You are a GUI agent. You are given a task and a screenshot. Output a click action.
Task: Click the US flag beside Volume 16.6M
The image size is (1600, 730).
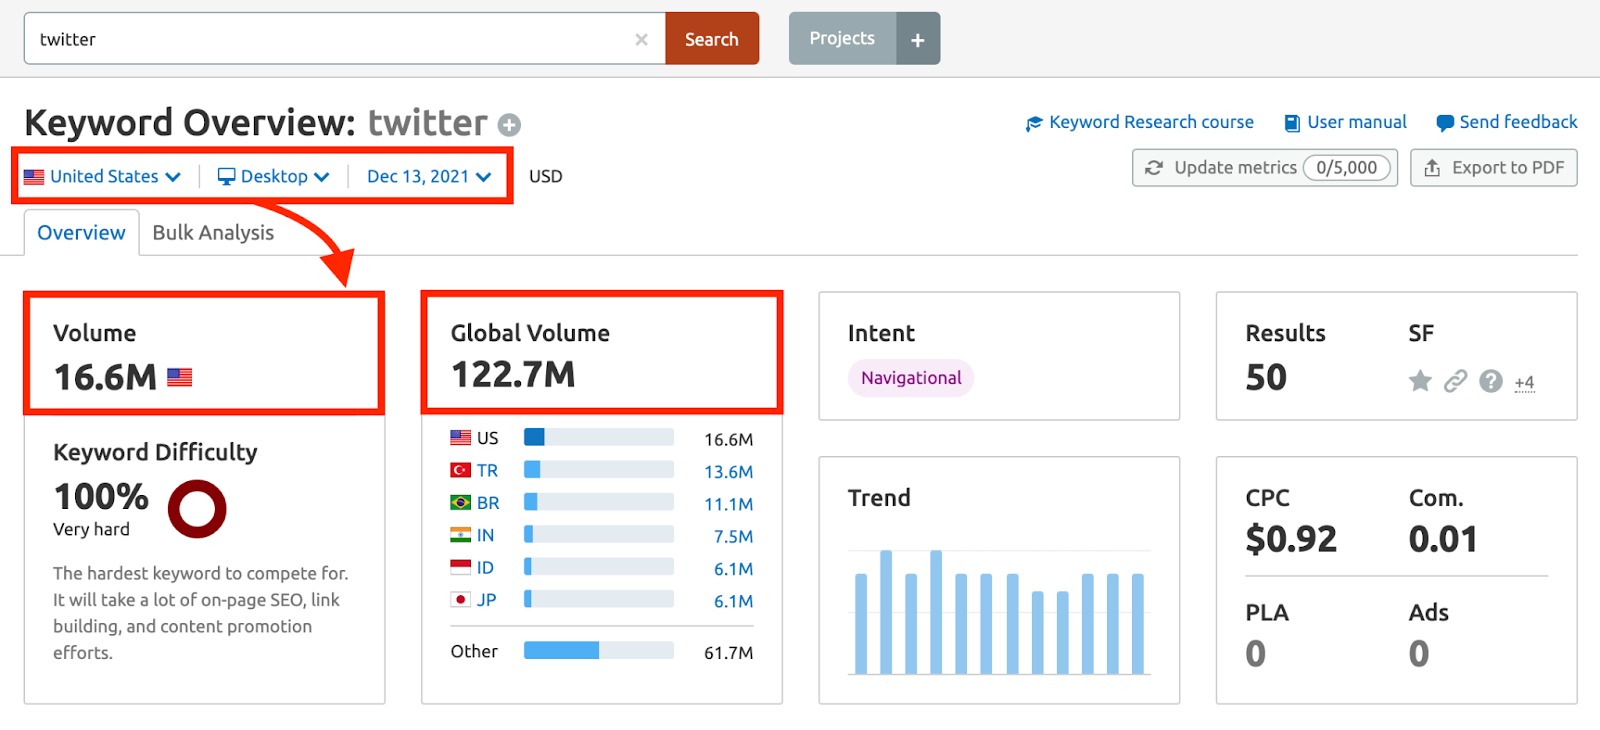click(x=179, y=377)
